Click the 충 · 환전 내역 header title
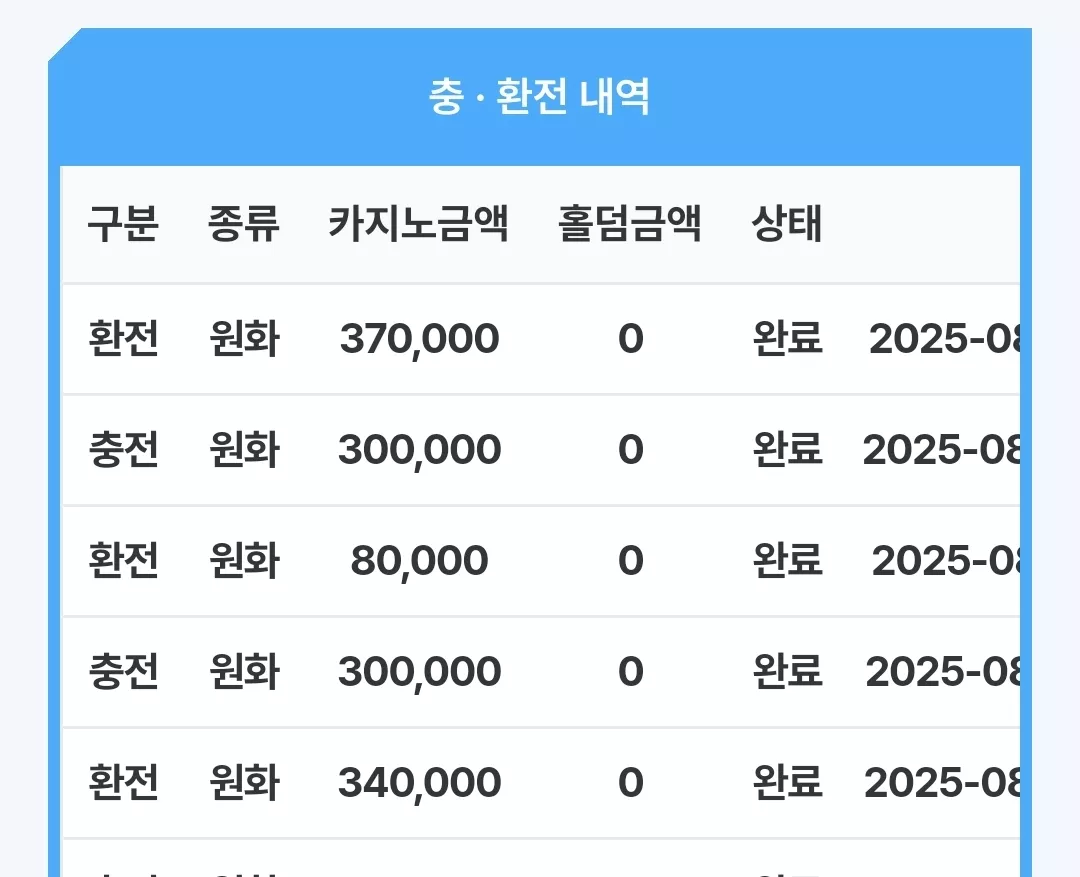The width and height of the screenshot is (1080, 877). 539,96
